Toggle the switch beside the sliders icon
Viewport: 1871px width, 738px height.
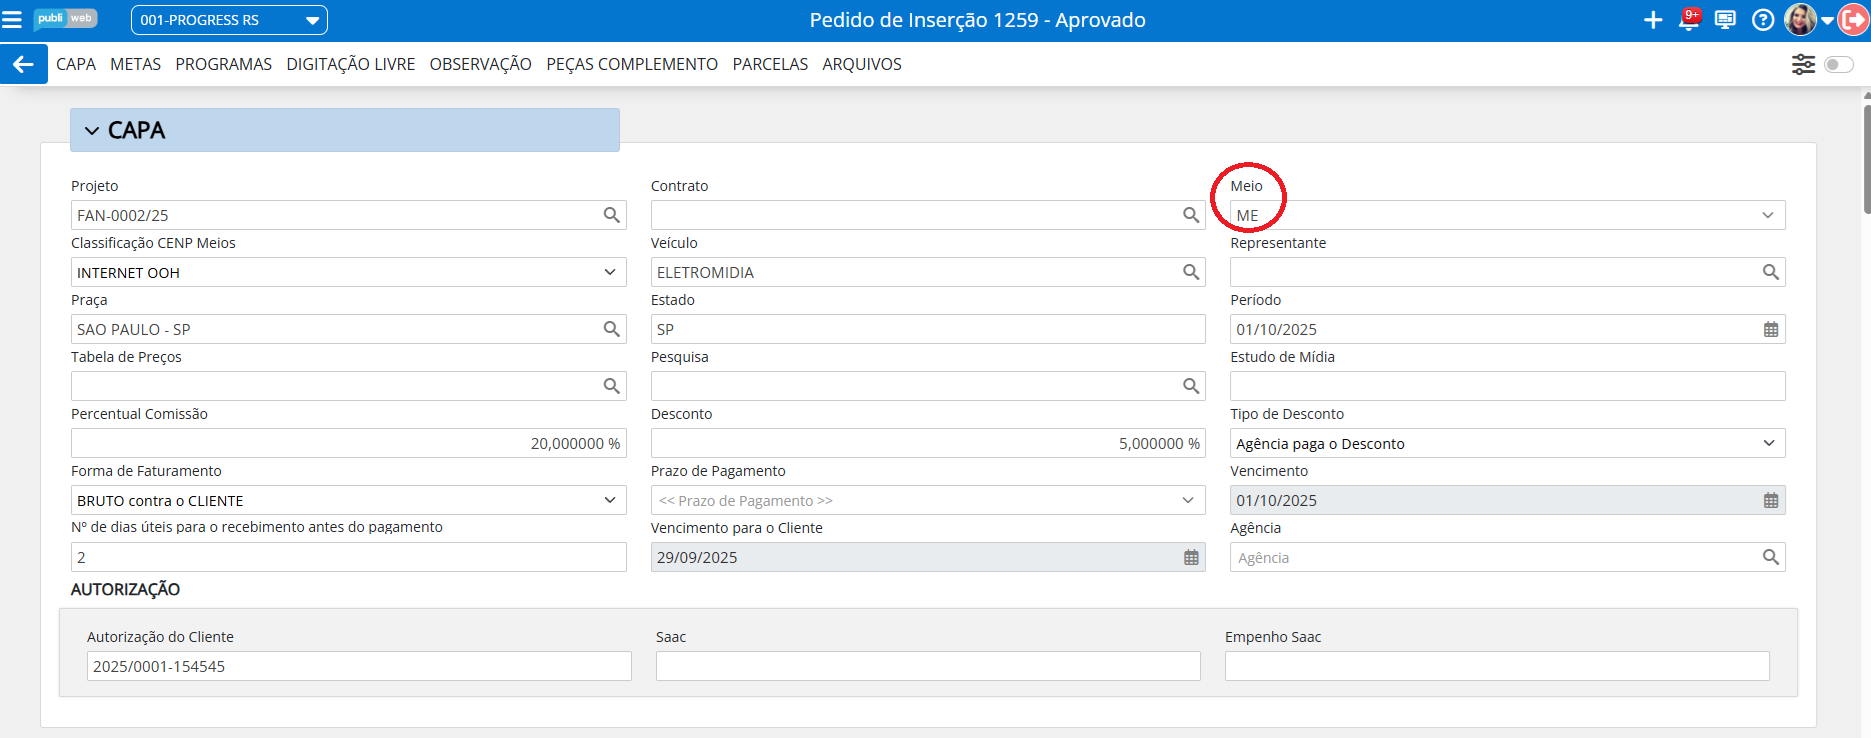pos(1838,65)
